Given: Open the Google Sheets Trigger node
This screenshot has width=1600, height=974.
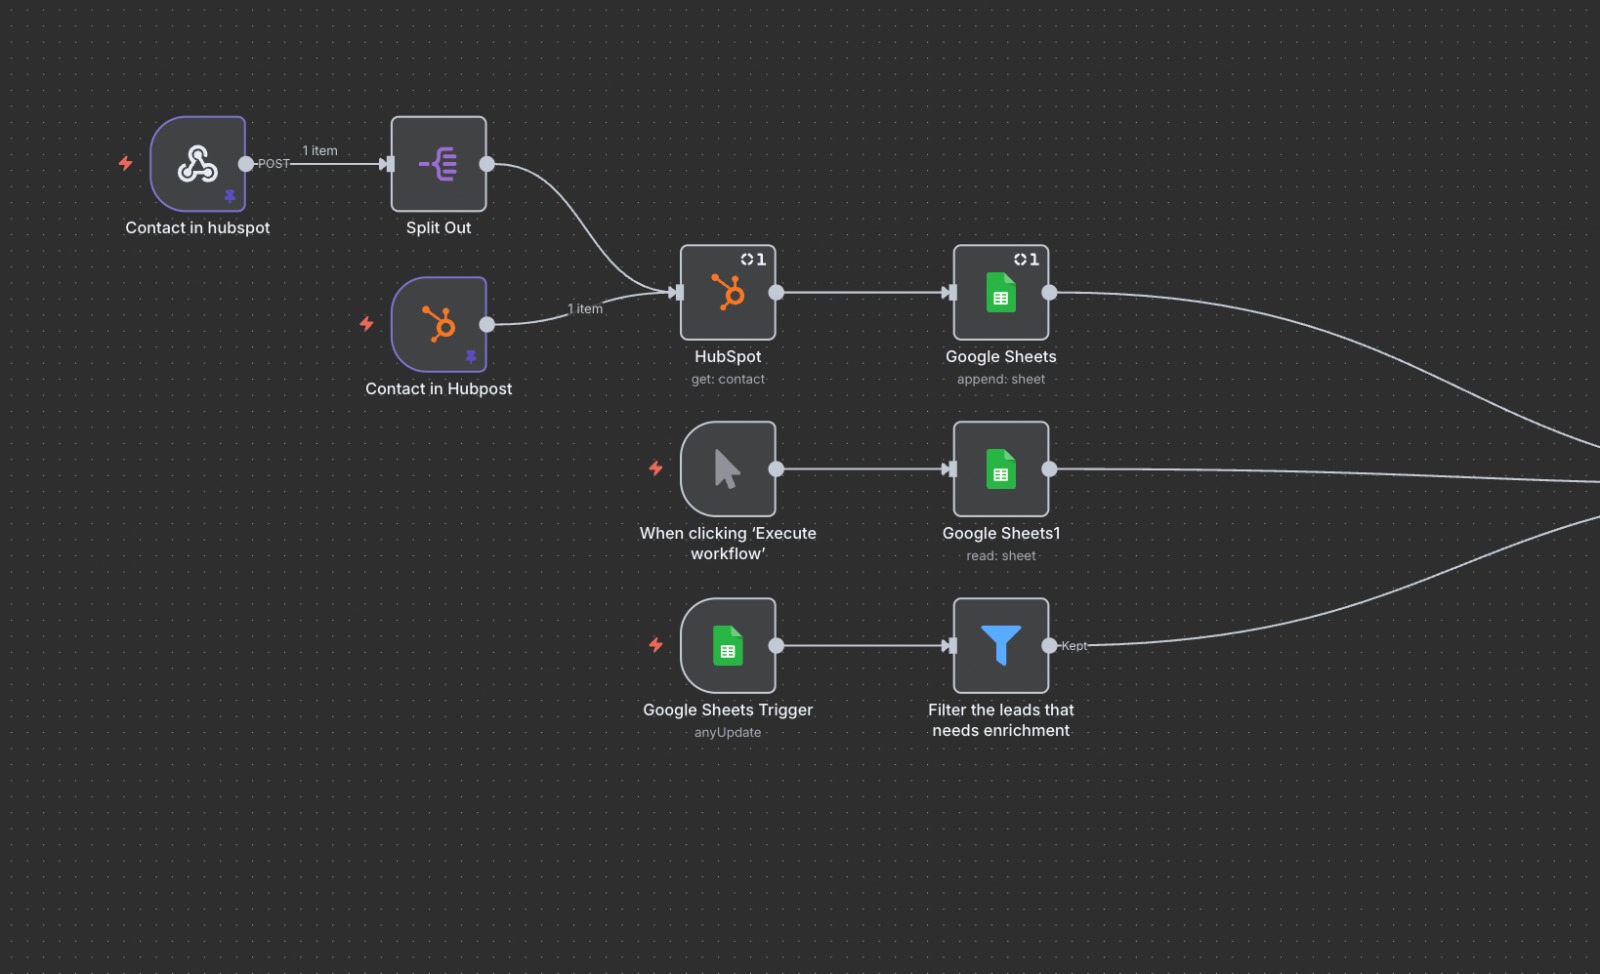Looking at the screenshot, I should pyautogui.click(x=727, y=646).
